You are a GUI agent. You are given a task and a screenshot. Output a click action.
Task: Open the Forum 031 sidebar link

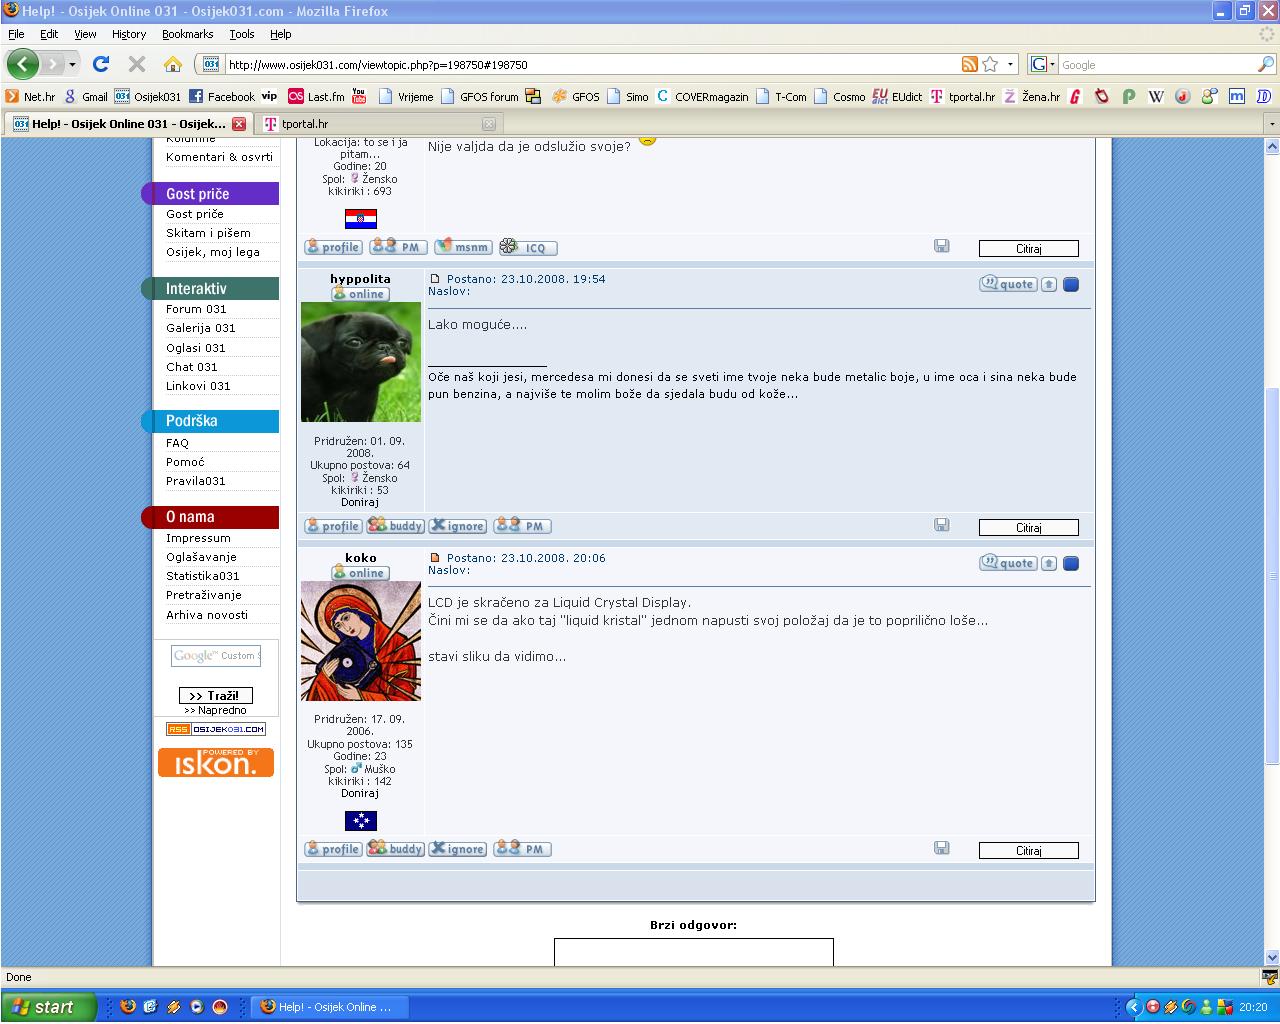coord(196,309)
